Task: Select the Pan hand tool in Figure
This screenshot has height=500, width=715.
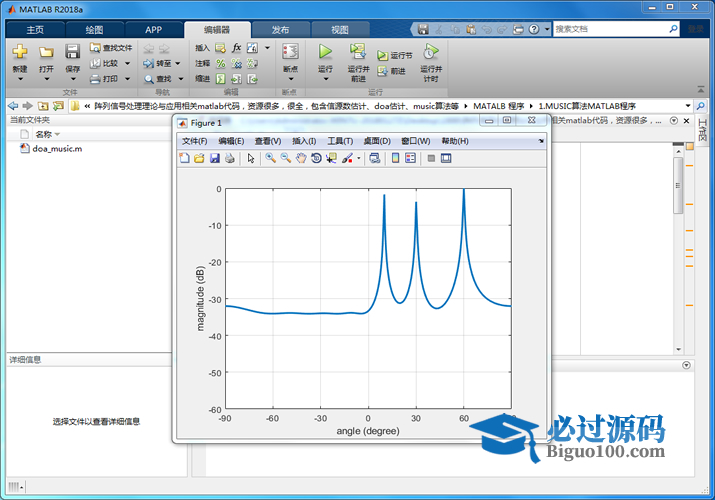Action: (301, 158)
